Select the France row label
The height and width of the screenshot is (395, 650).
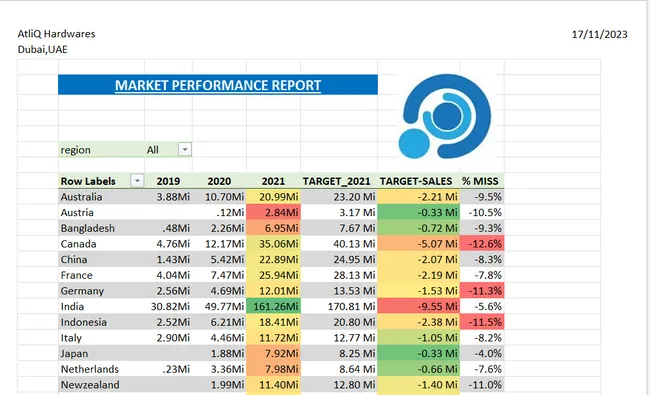[x=76, y=275]
